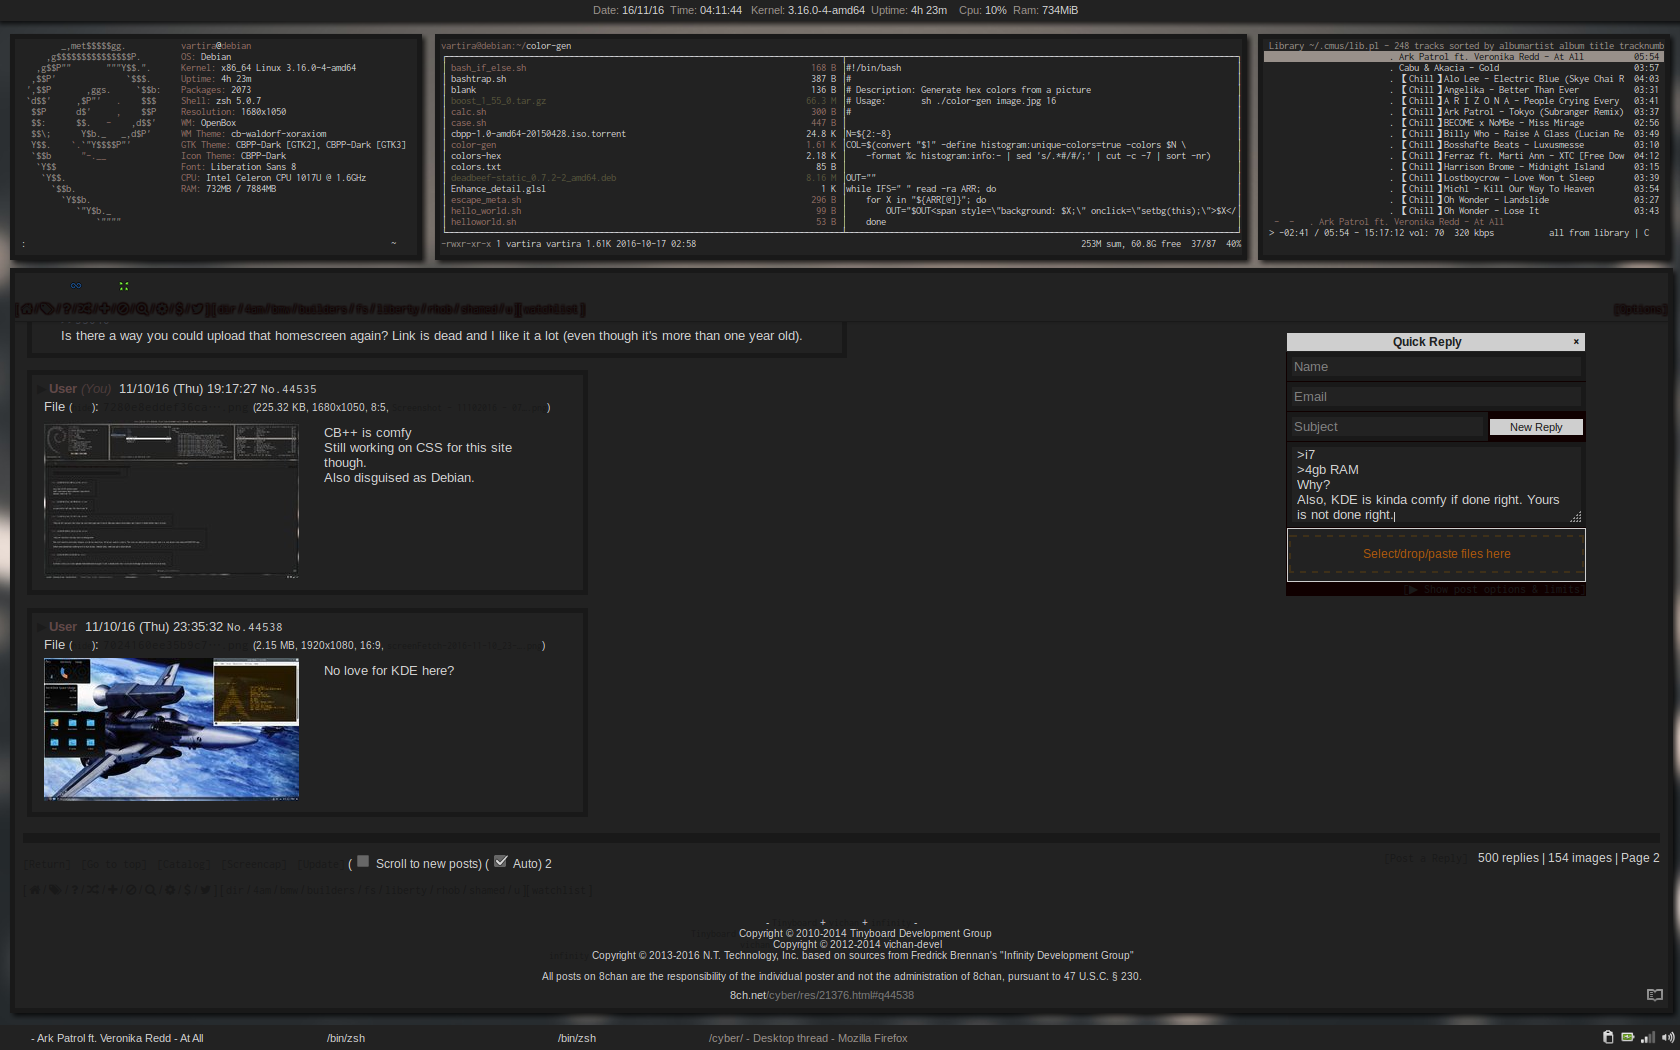Viewport: 1680px width, 1050px height.
Task: Click the blue infinity logo icon
Action: point(76,285)
